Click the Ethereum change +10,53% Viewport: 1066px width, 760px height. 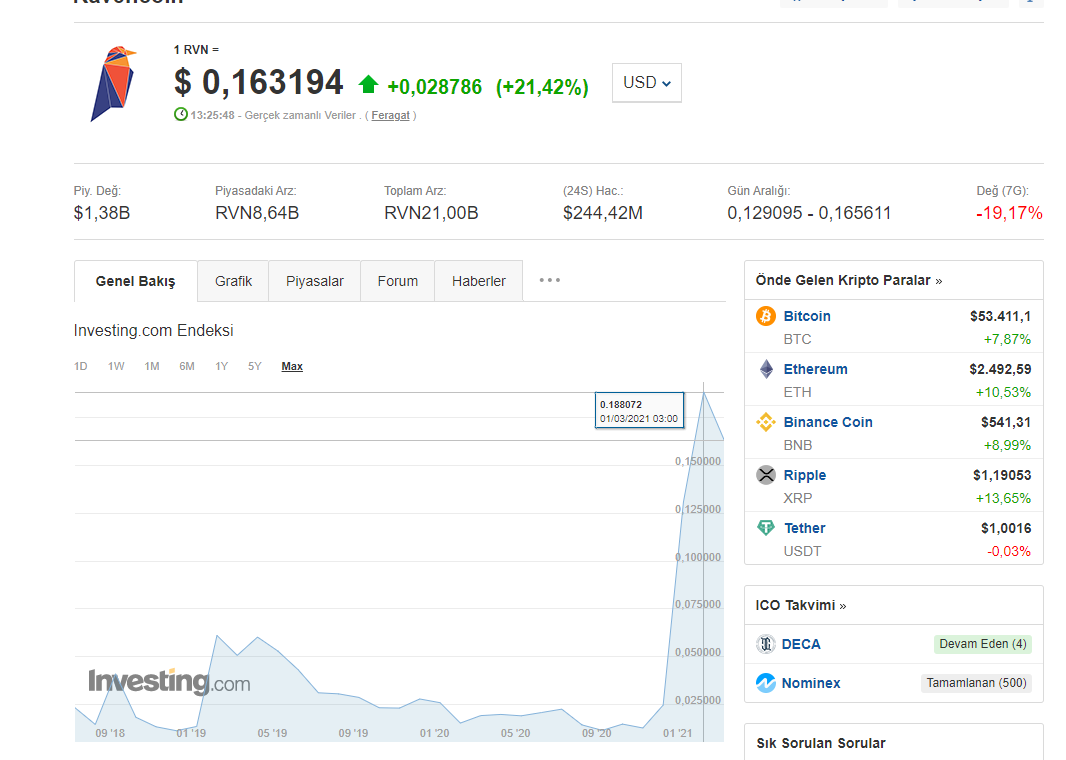coord(1003,392)
